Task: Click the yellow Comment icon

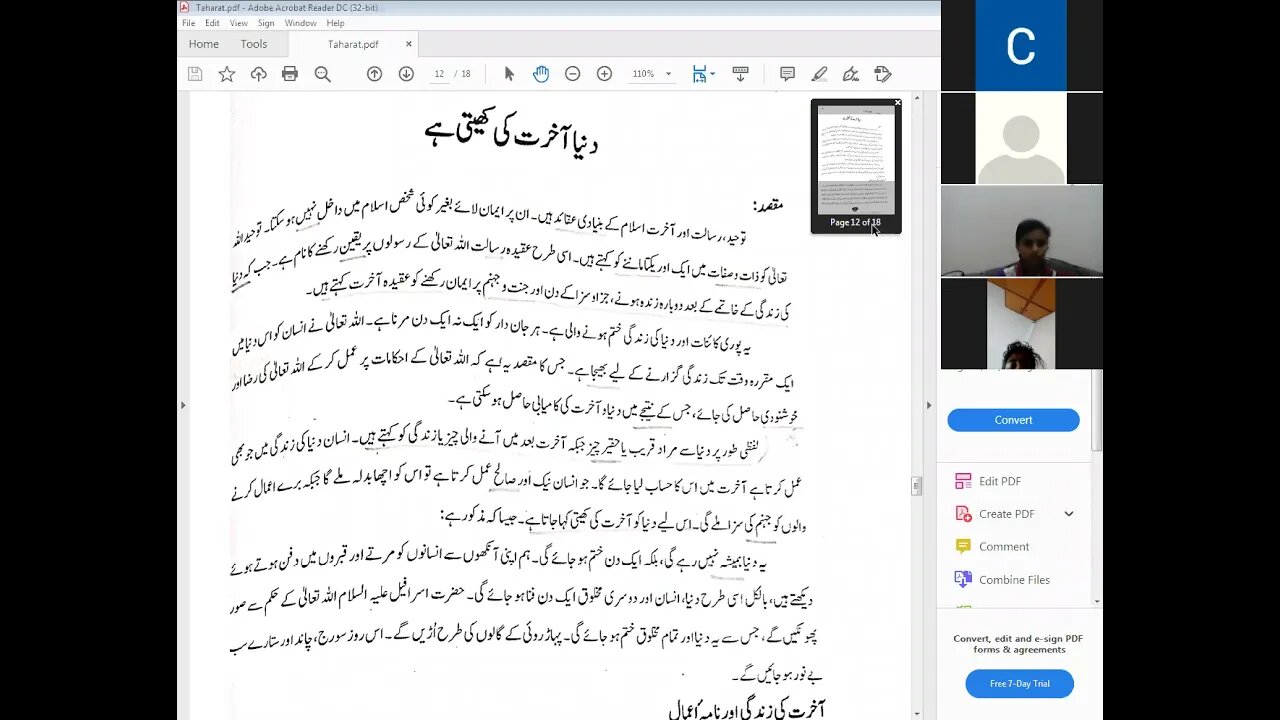Action: [x=963, y=547]
